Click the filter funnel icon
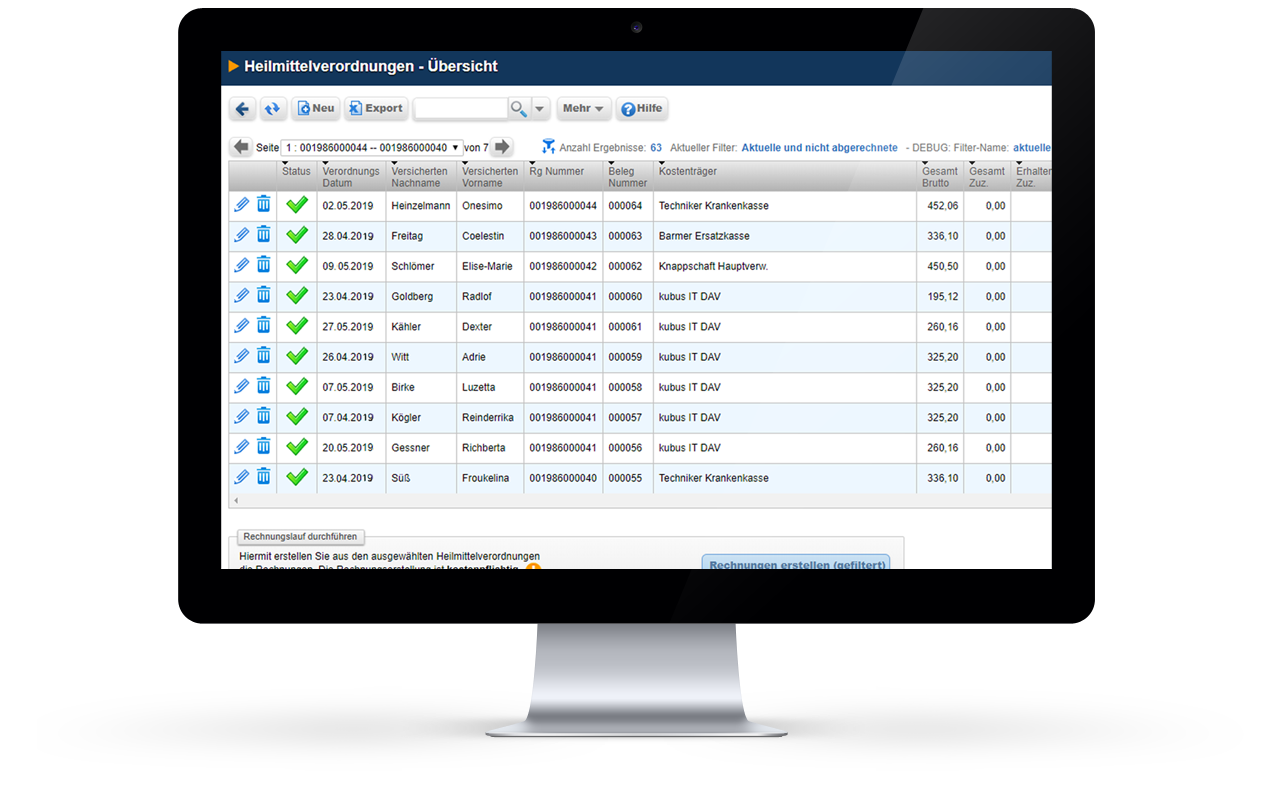This screenshot has width=1280, height=800. pyautogui.click(x=548, y=147)
